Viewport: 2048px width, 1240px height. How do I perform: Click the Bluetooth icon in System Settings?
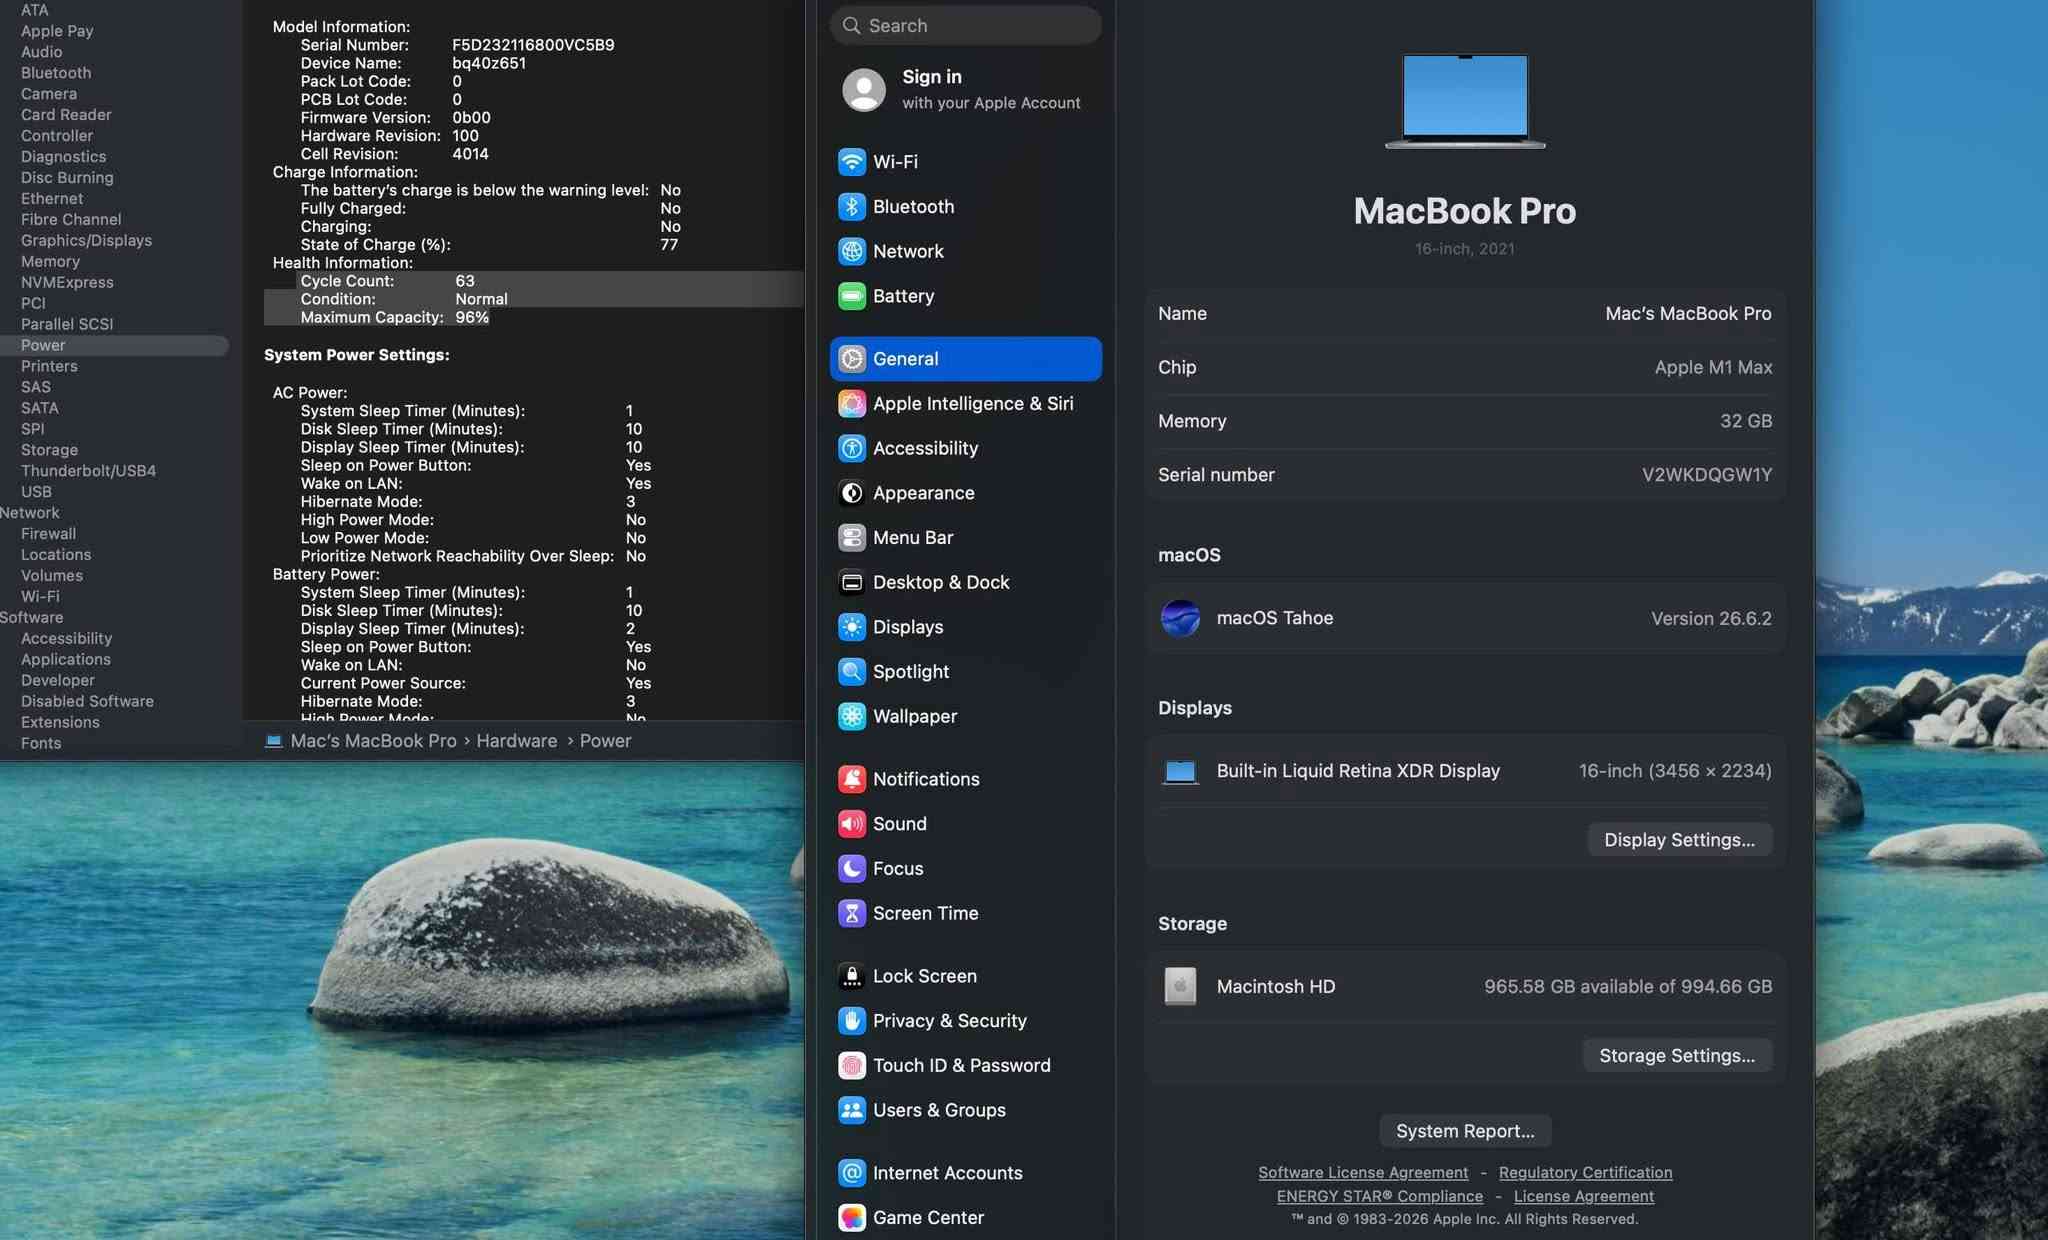pyautogui.click(x=851, y=207)
